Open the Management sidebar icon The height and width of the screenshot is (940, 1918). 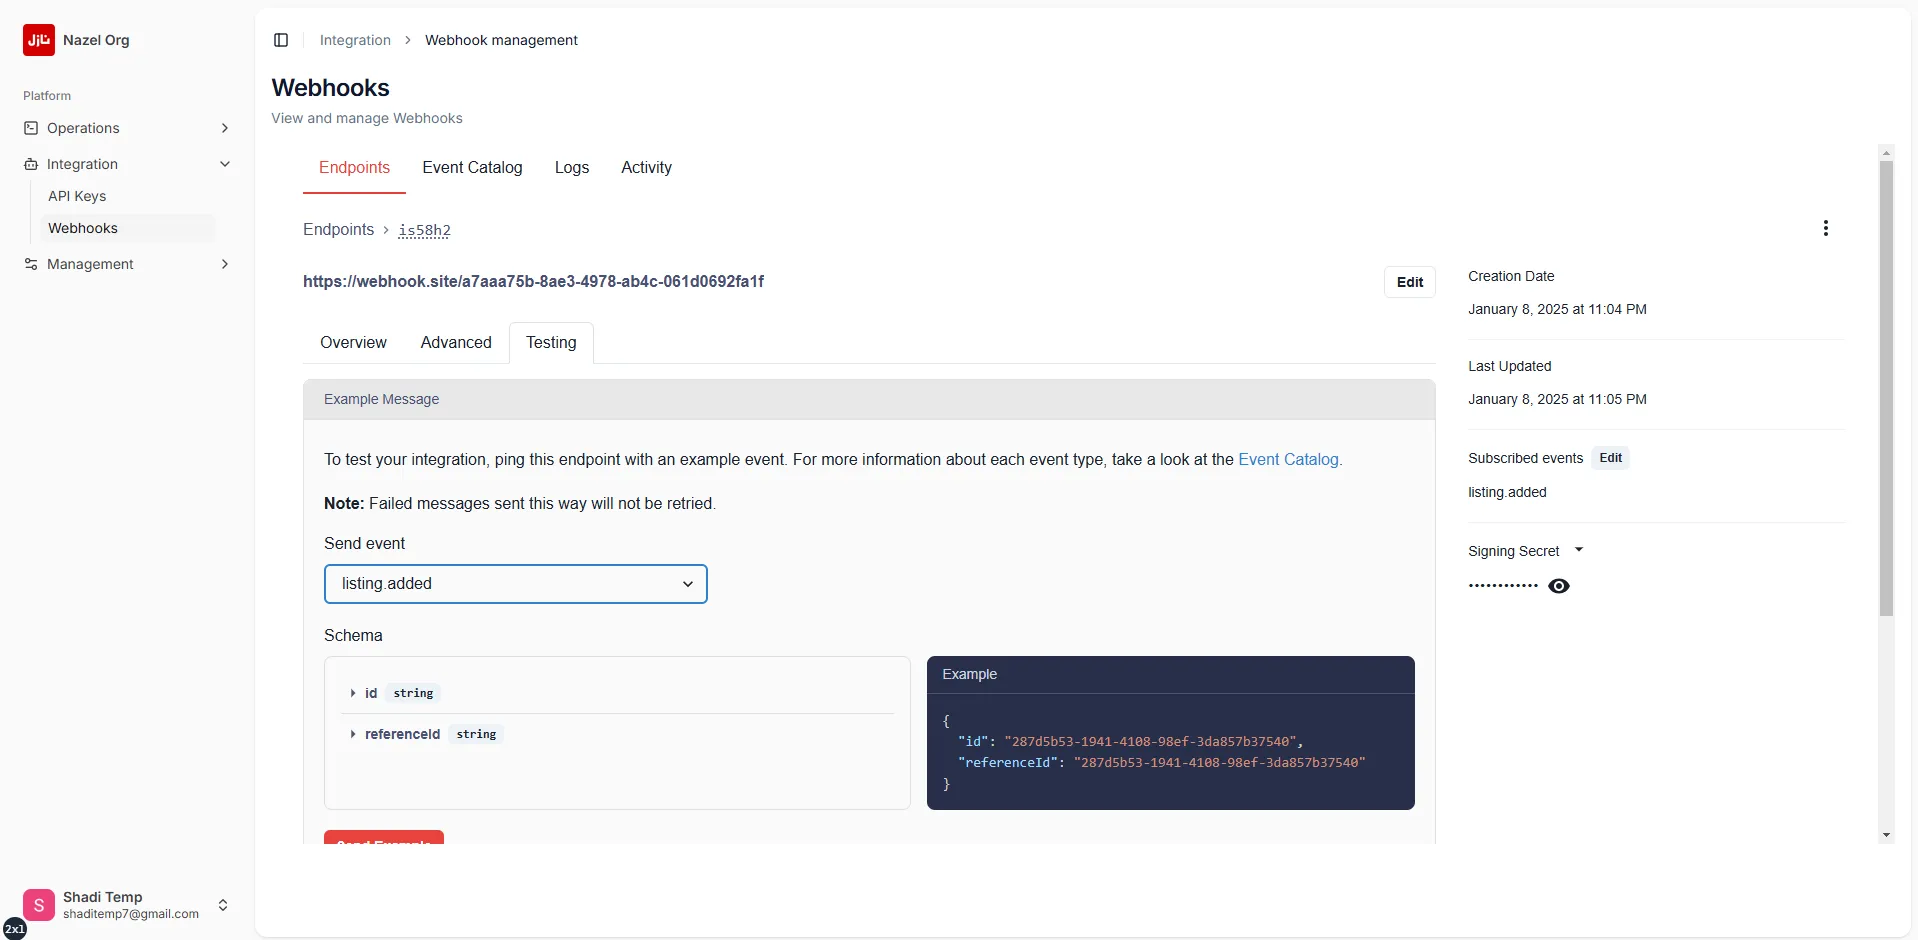[31, 264]
